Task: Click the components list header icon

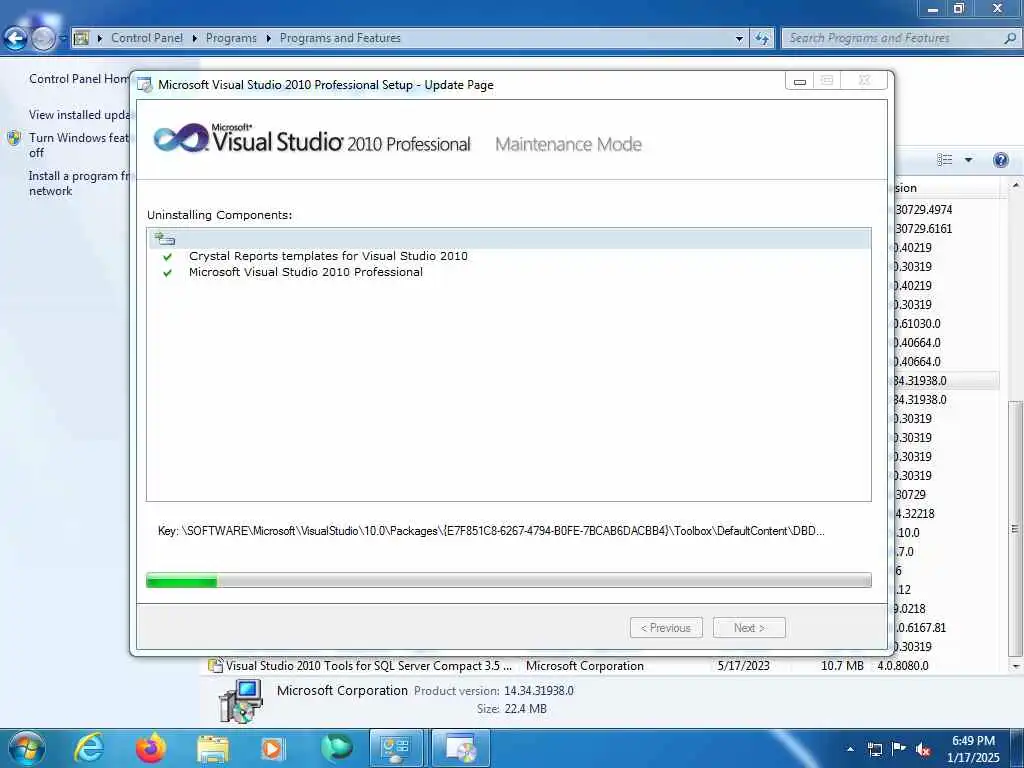Action: pyautogui.click(x=165, y=238)
